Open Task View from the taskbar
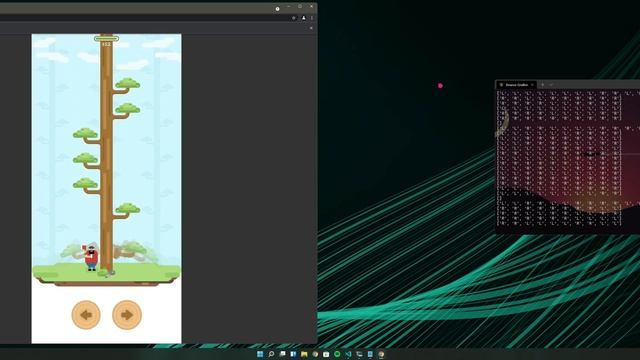Screen dimensions: 640x360 282,354
